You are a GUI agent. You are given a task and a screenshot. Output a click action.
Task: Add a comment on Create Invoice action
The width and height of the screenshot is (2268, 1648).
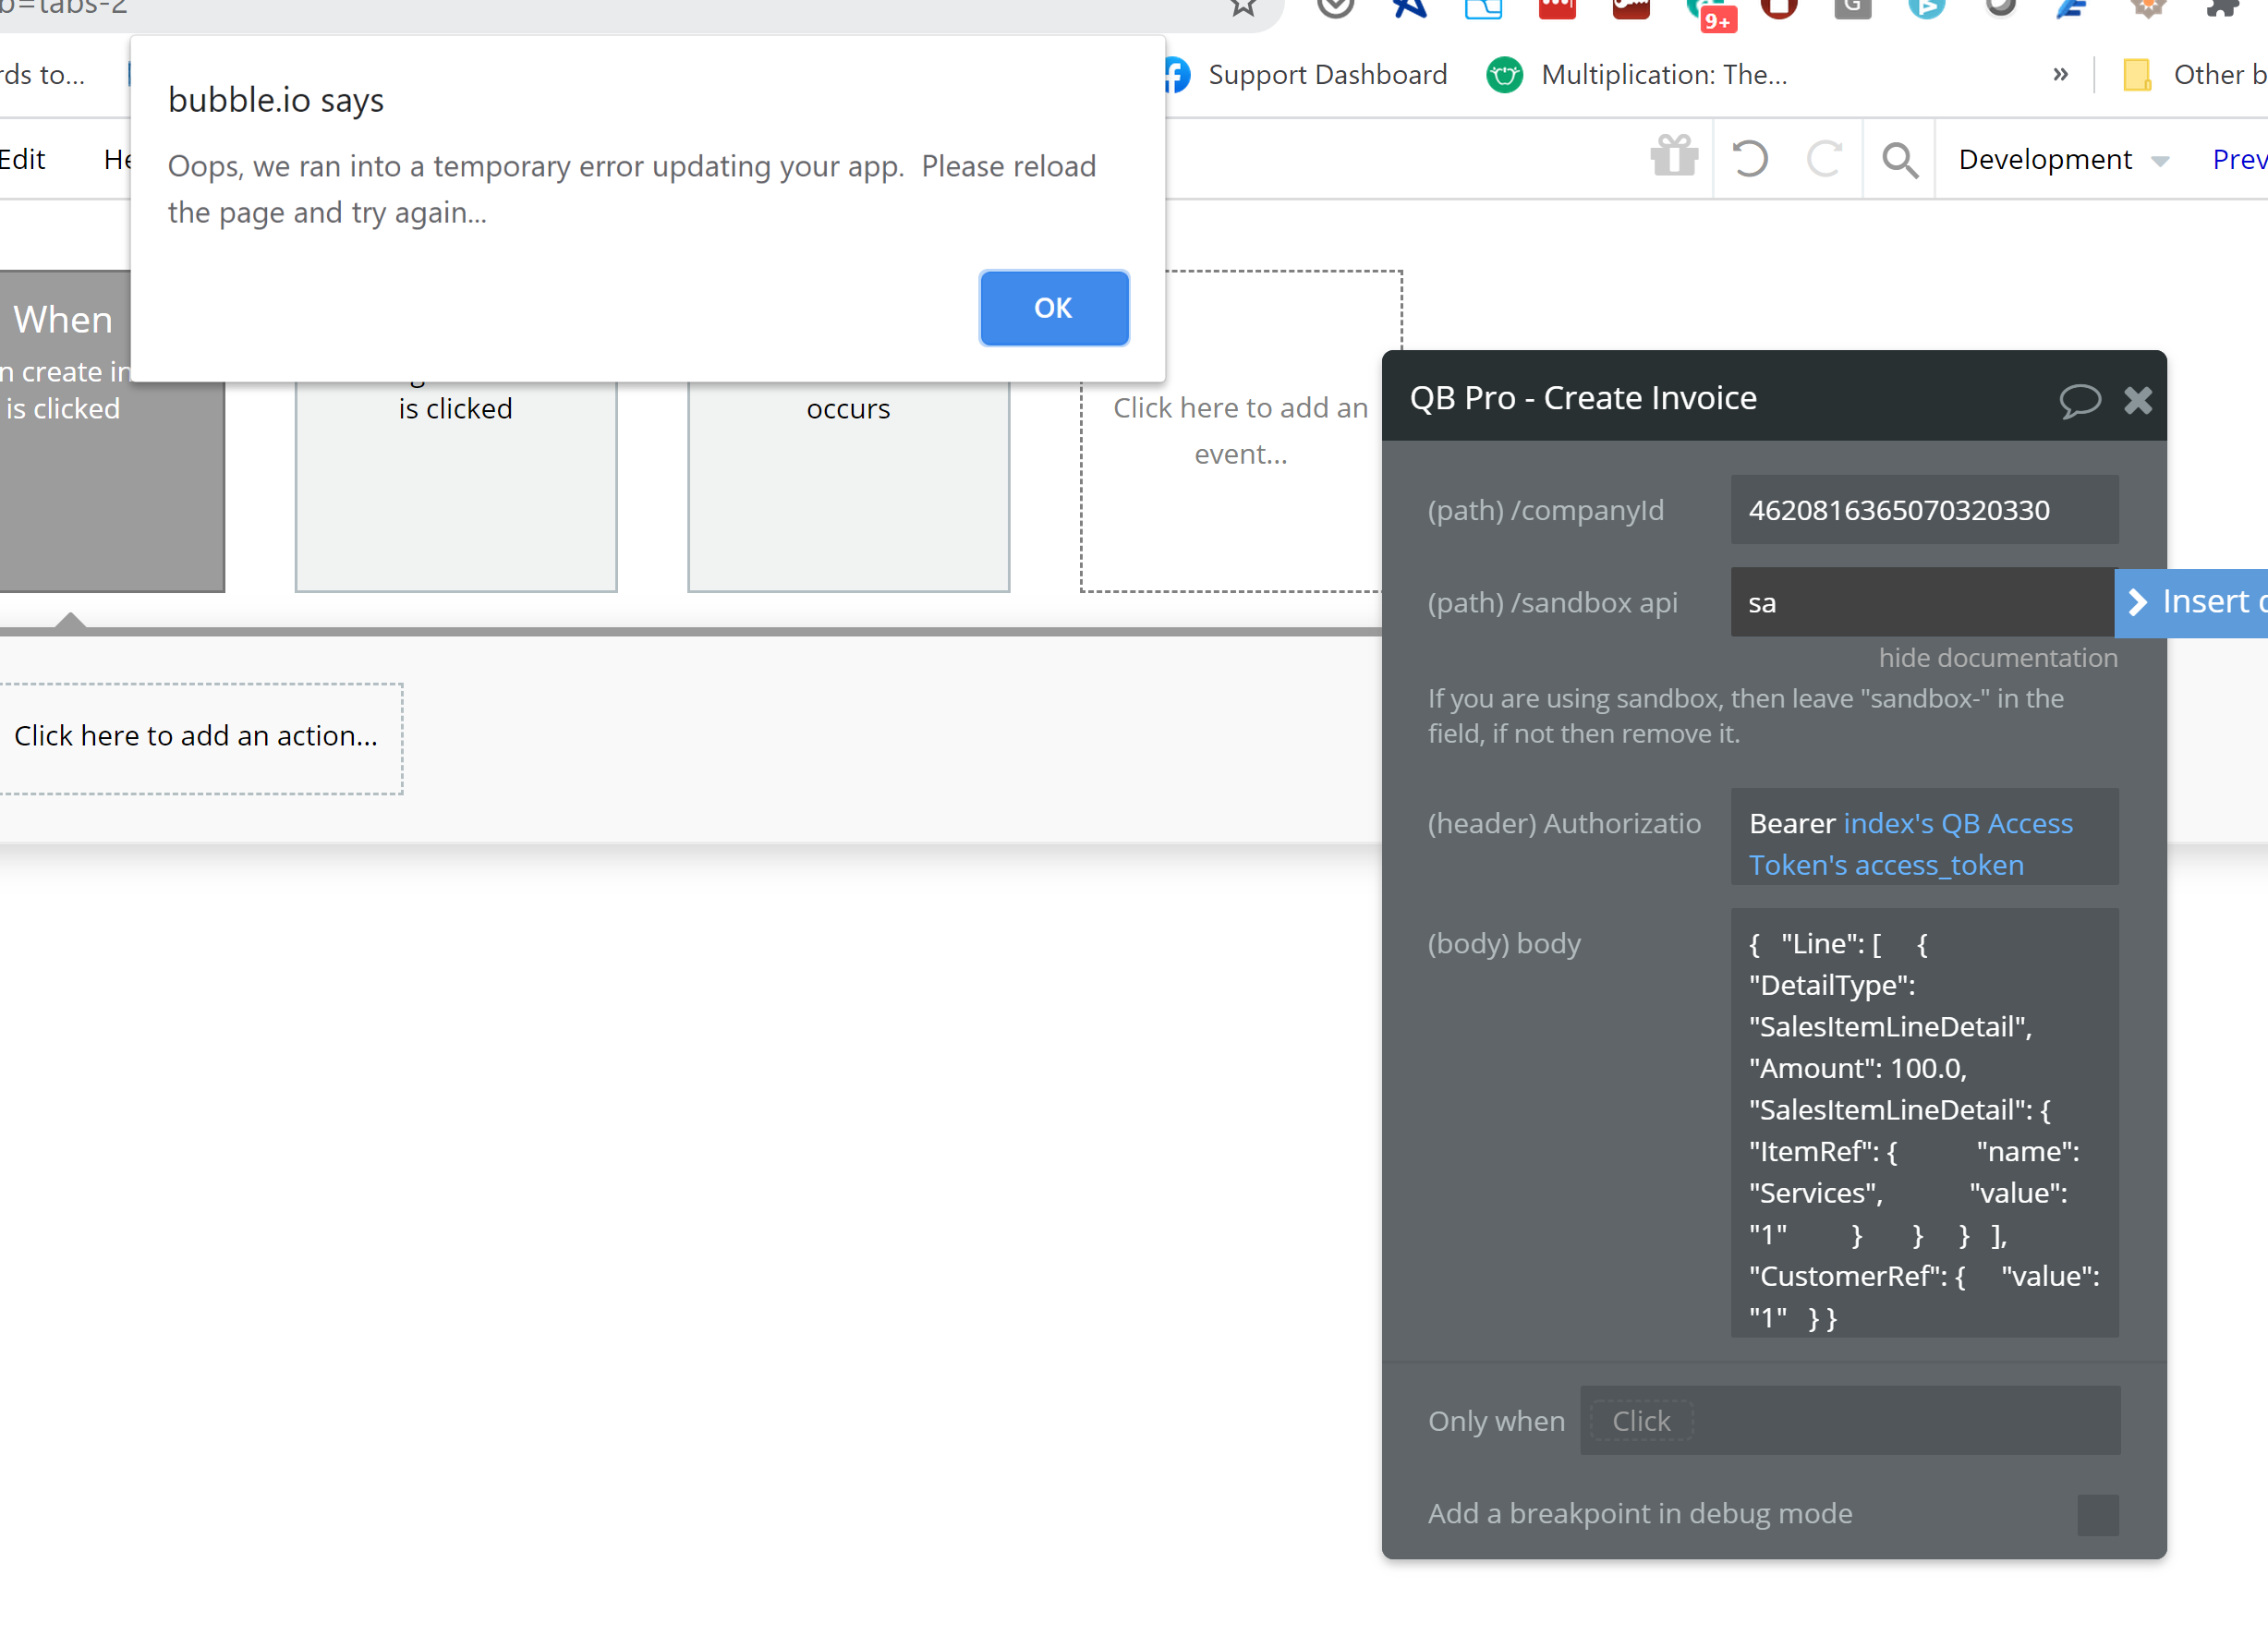click(x=2079, y=400)
